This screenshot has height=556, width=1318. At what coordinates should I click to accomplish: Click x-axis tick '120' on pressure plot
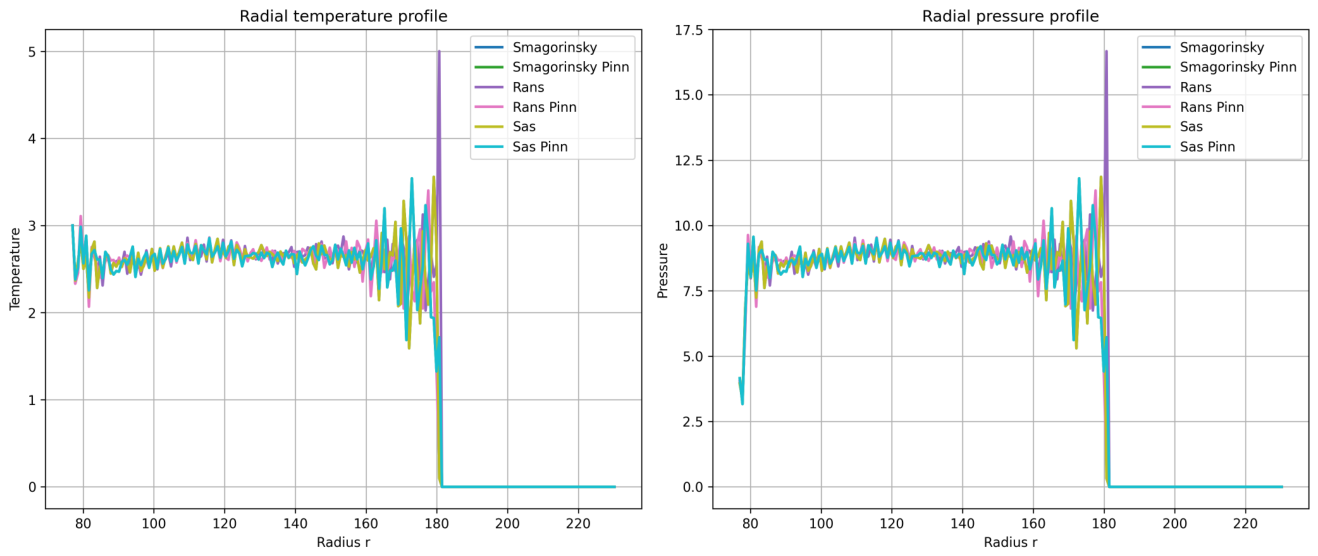[x=892, y=522]
